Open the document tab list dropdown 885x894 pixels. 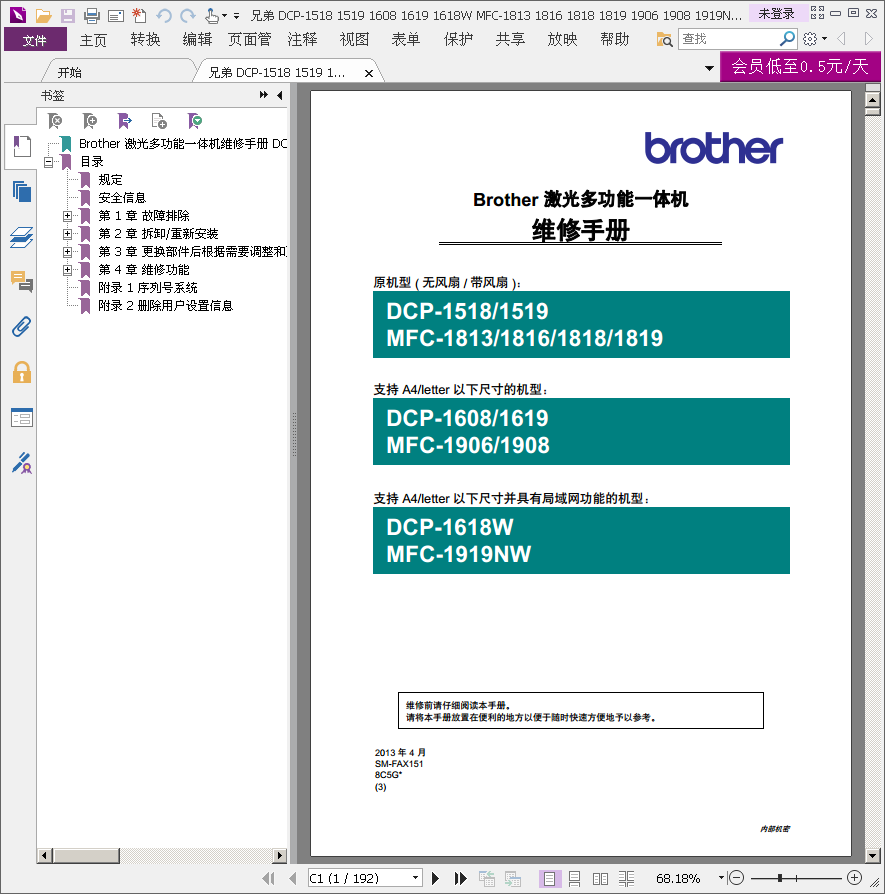709,68
